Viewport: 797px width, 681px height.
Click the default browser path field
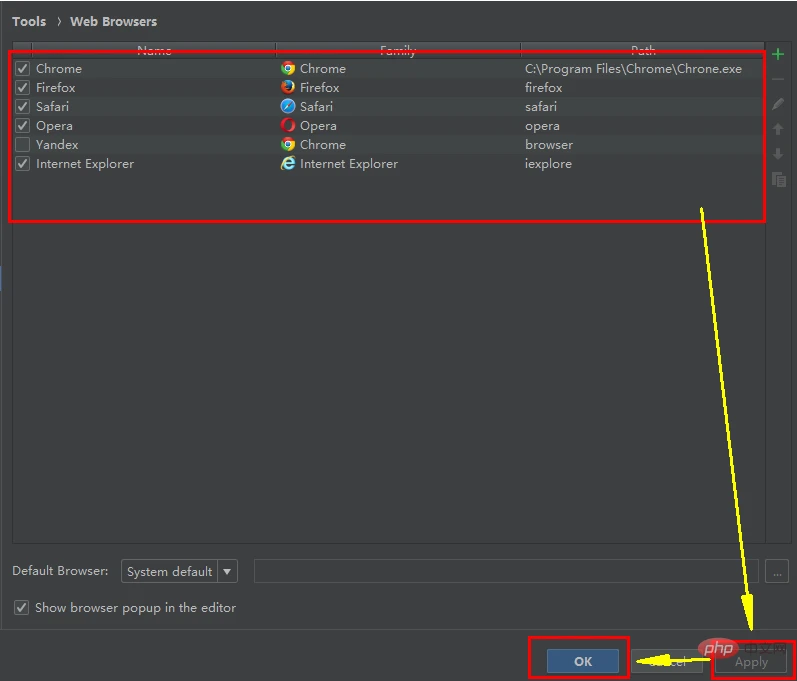coord(506,571)
